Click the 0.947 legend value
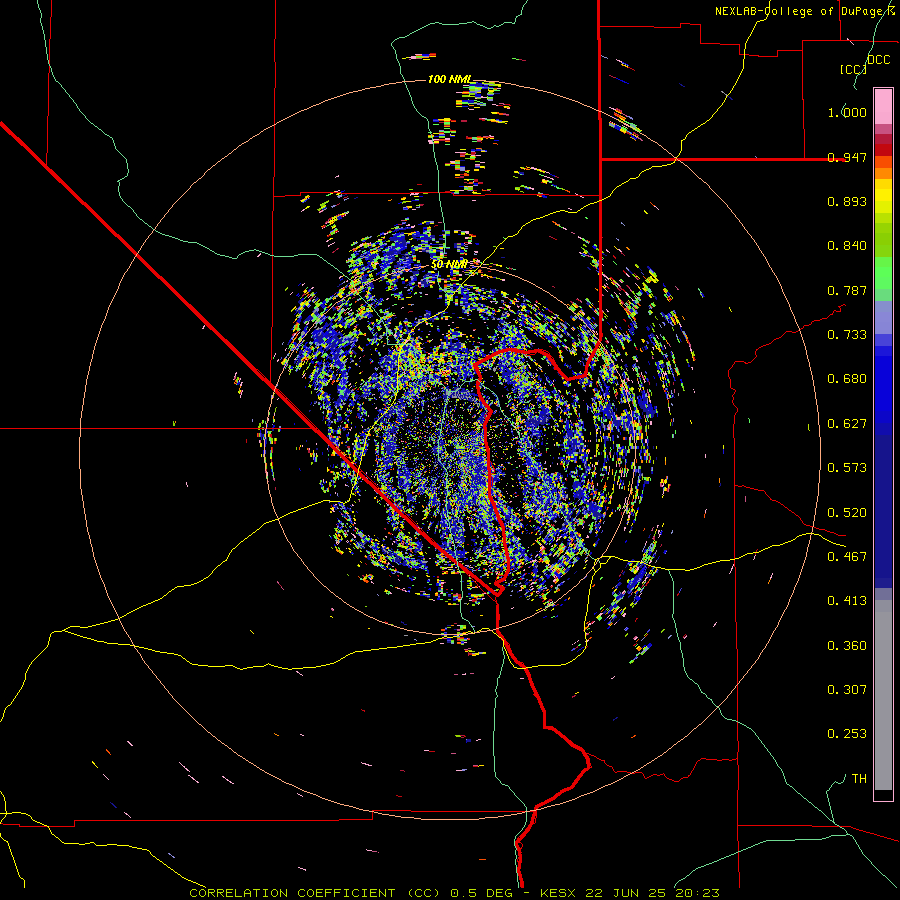The image size is (900, 900). [x=847, y=157]
